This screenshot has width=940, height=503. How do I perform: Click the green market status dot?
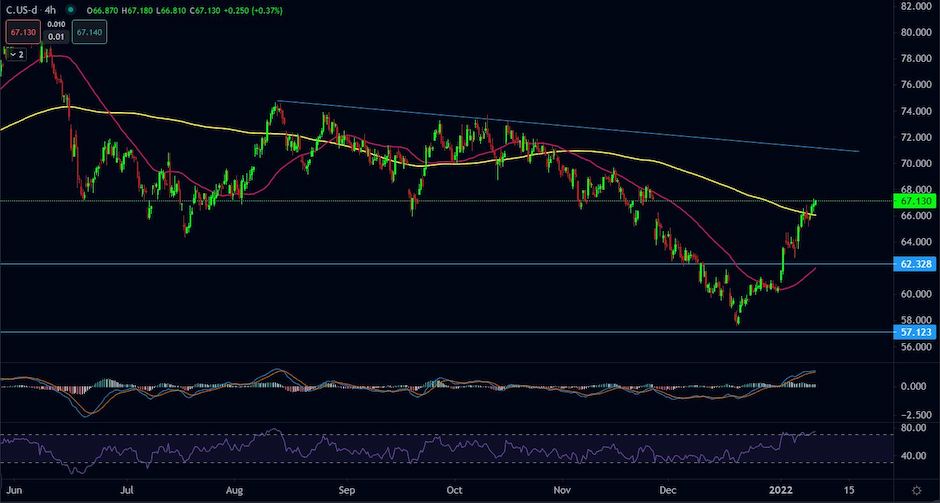pos(72,11)
